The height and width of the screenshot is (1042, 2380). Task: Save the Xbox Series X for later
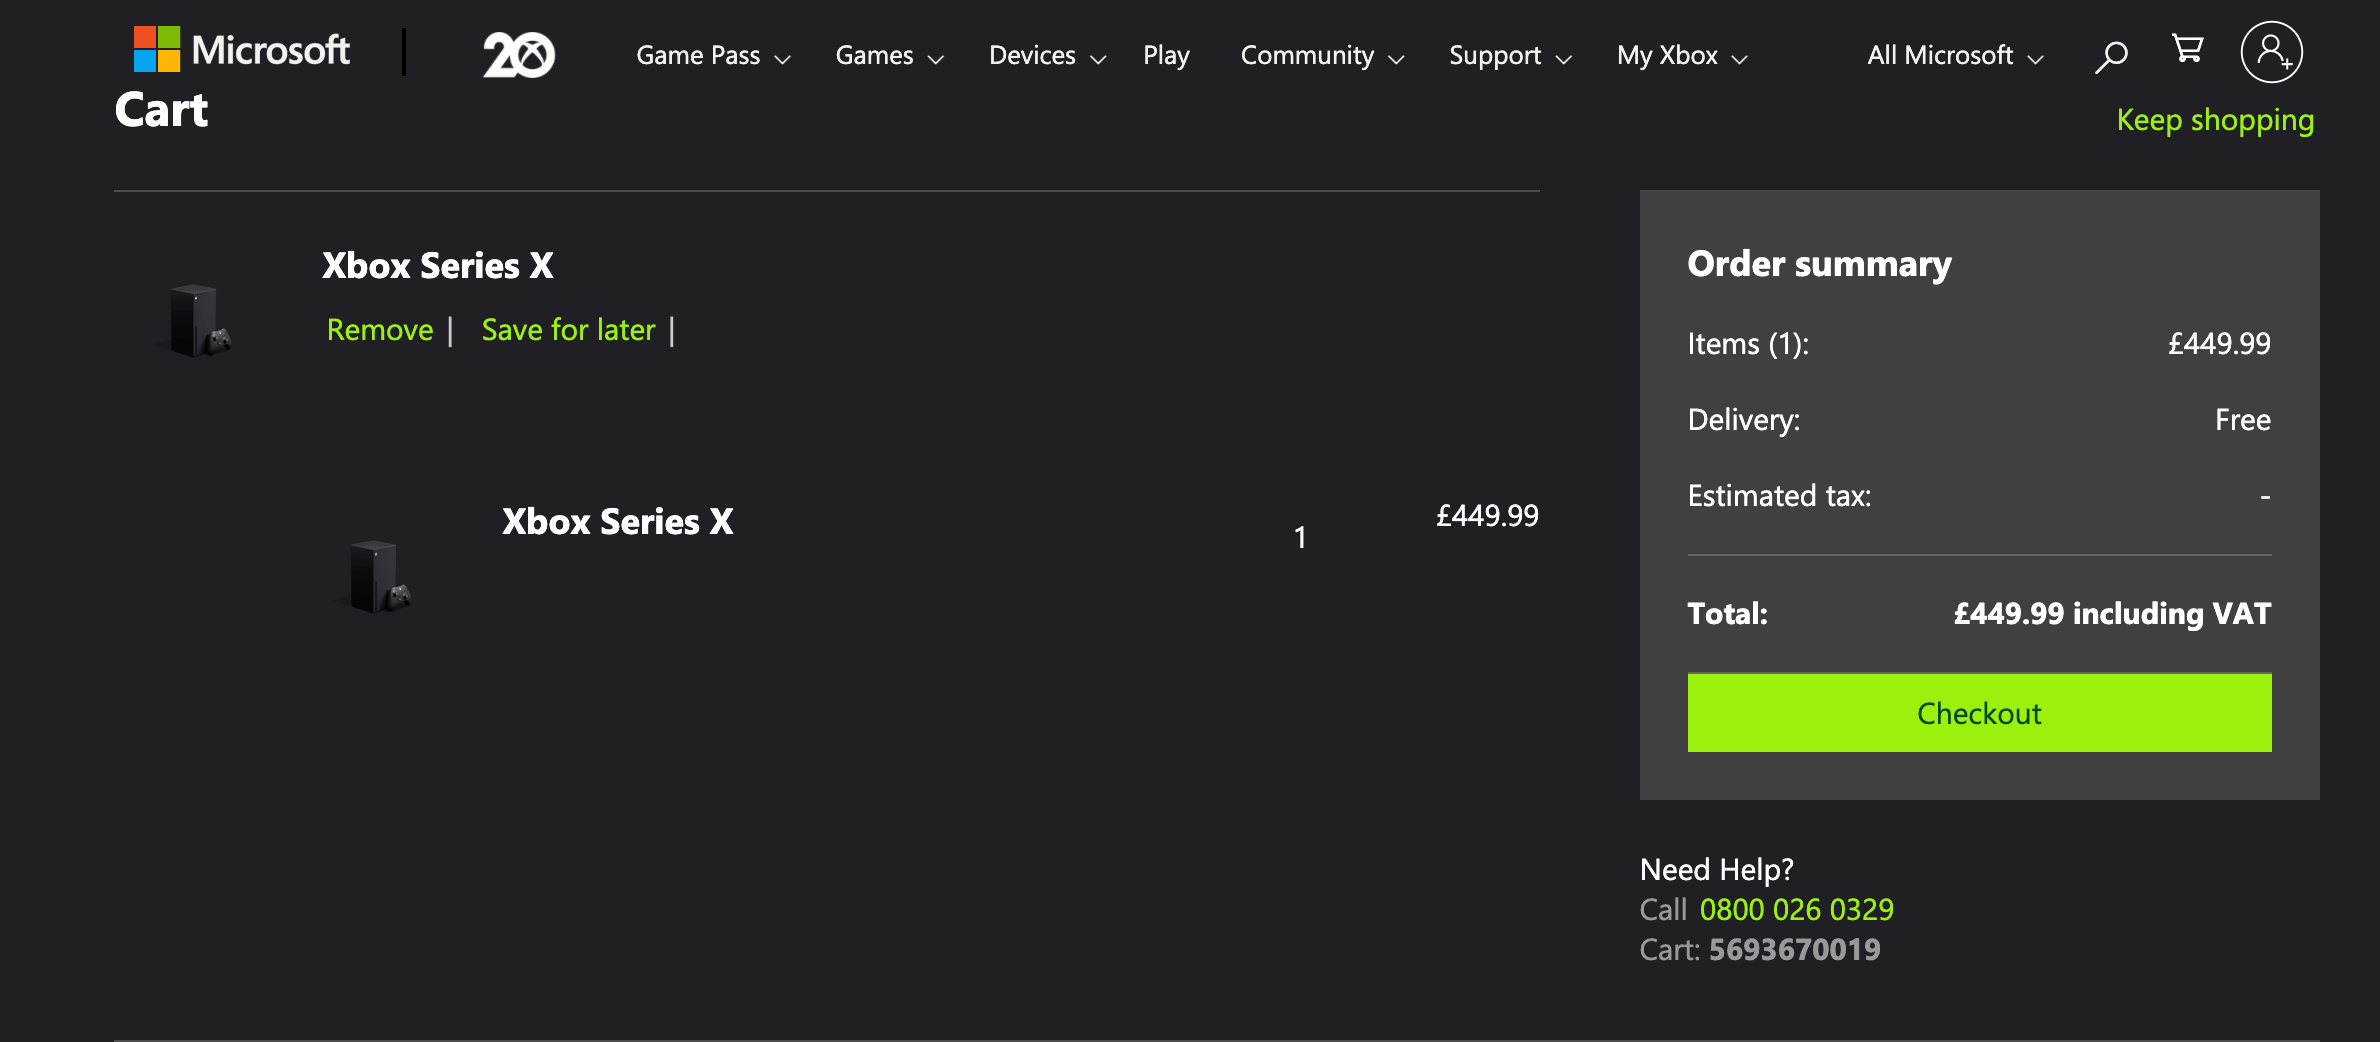coord(568,330)
